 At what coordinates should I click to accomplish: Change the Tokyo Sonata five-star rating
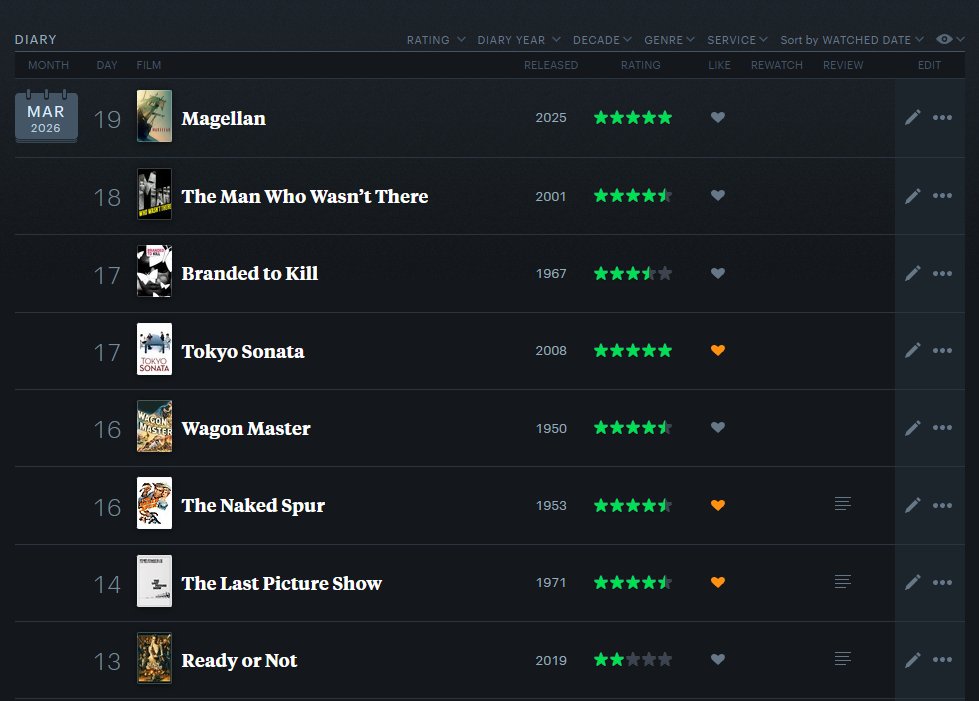pyautogui.click(x=632, y=350)
